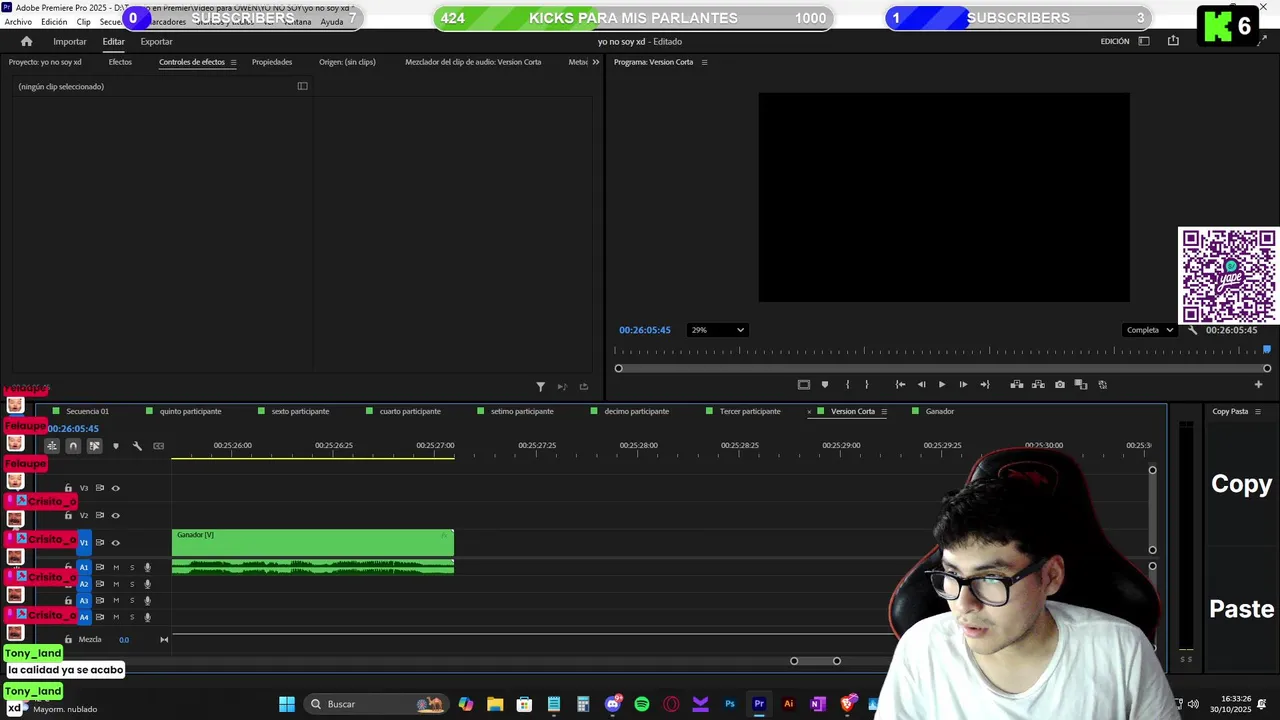This screenshot has width=1280, height=720.
Task: Click the Extract button
Action: click(1038, 384)
